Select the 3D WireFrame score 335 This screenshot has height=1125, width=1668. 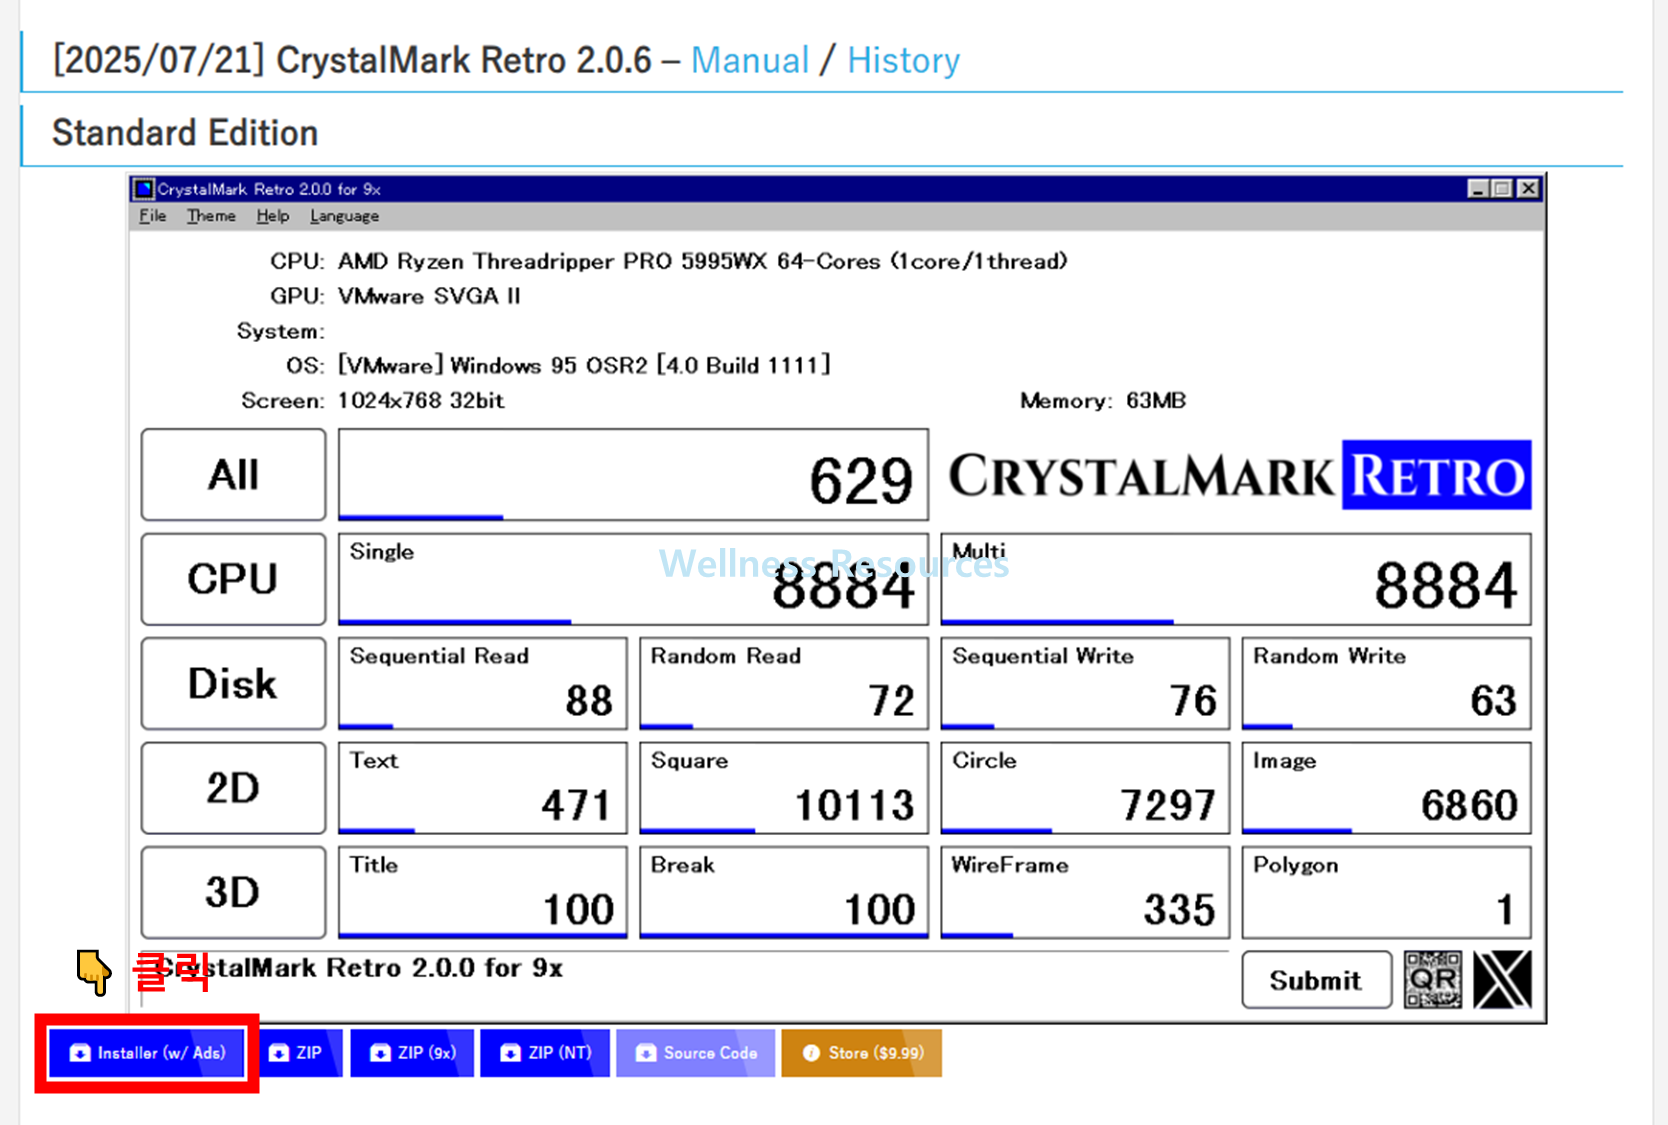pyautogui.click(x=1085, y=892)
